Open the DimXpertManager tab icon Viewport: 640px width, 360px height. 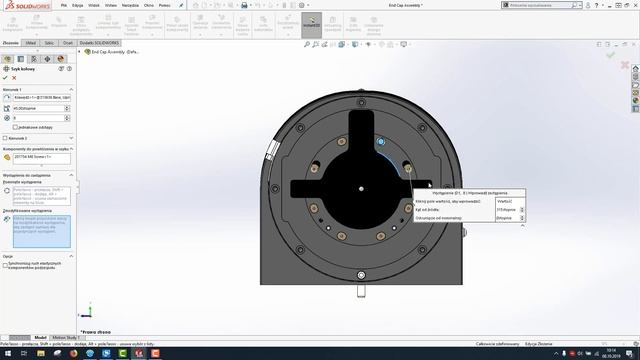pyautogui.click(x=47, y=59)
